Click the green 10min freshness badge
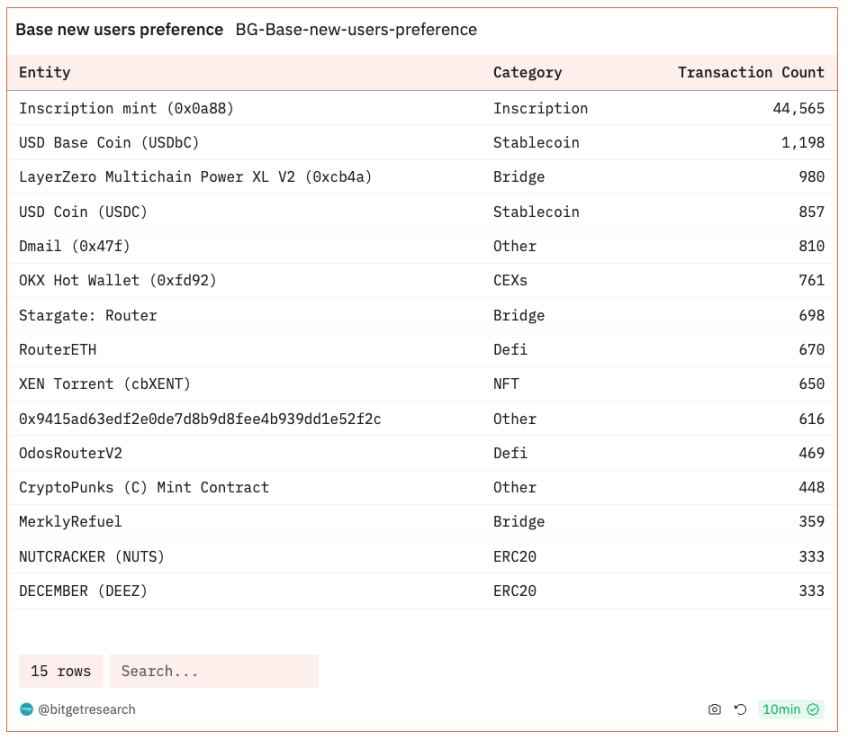 790,709
